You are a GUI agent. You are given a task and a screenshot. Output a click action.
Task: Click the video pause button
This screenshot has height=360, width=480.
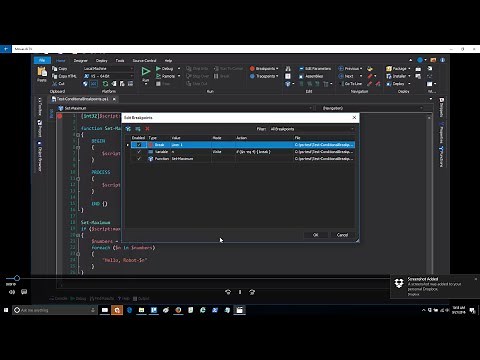point(240,292)
